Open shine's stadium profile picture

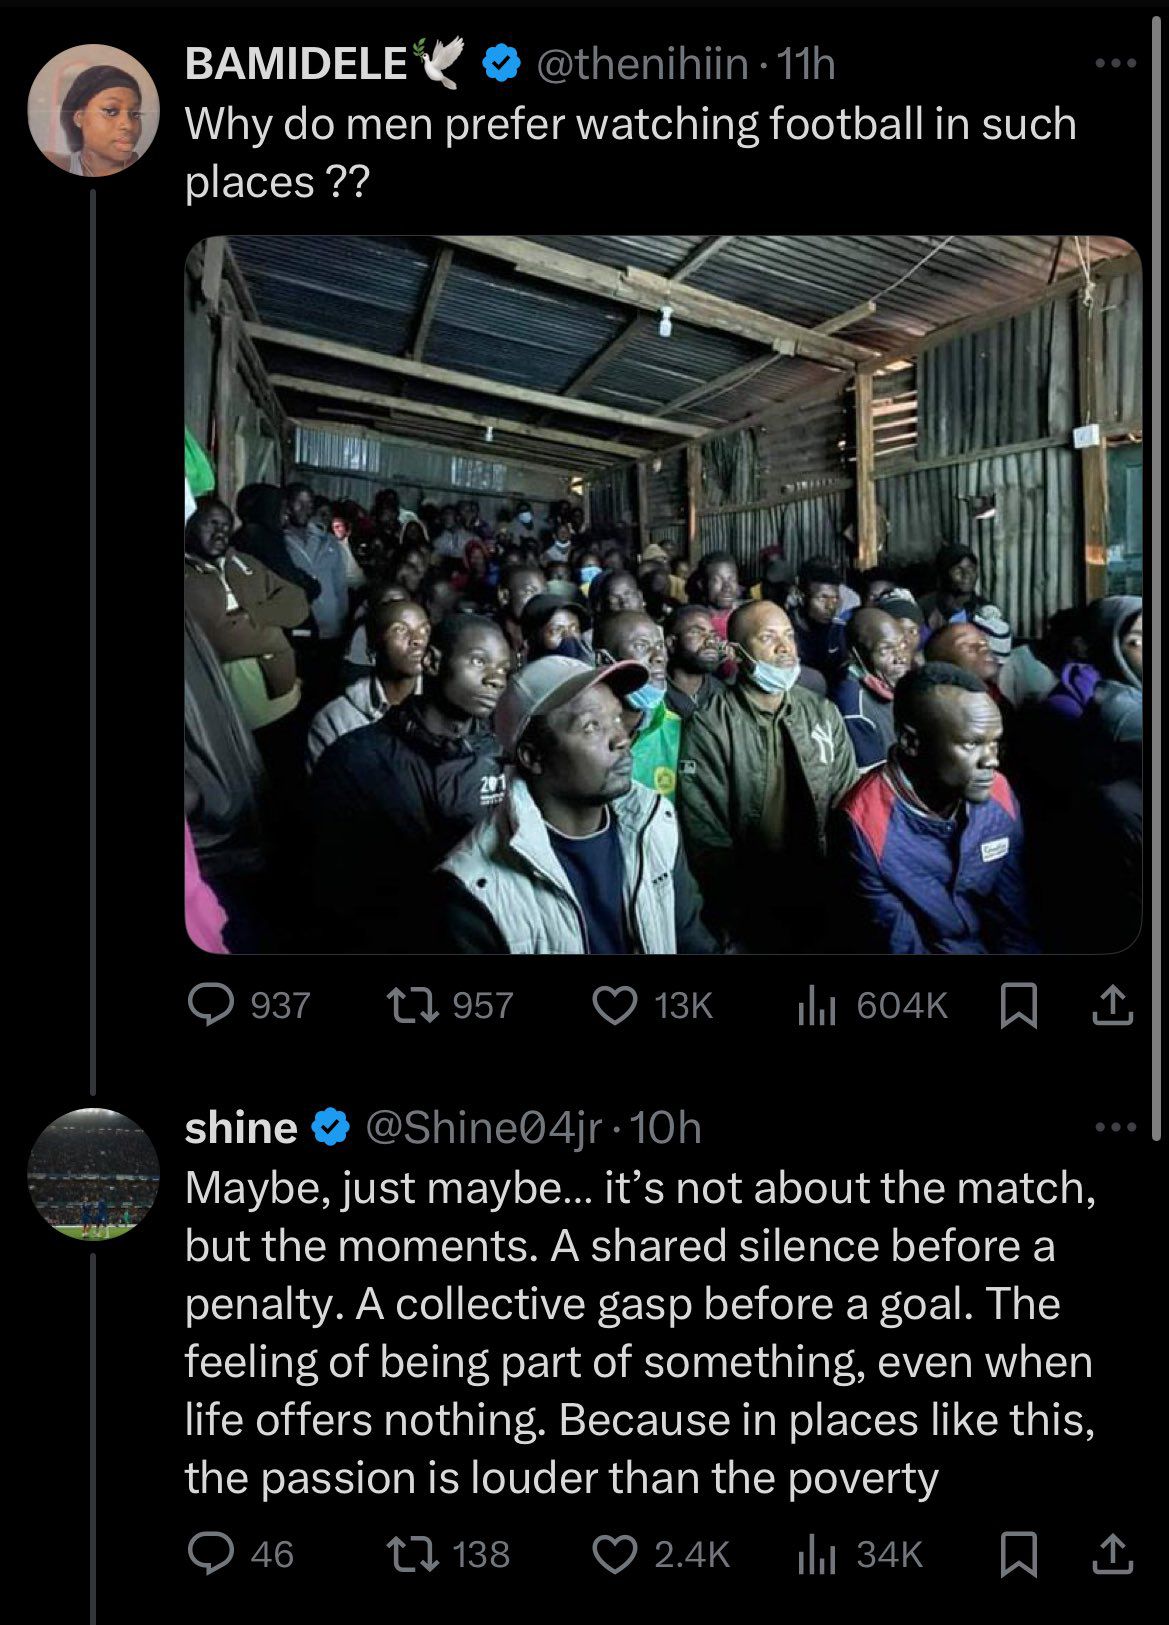(x=93, y=1174)
